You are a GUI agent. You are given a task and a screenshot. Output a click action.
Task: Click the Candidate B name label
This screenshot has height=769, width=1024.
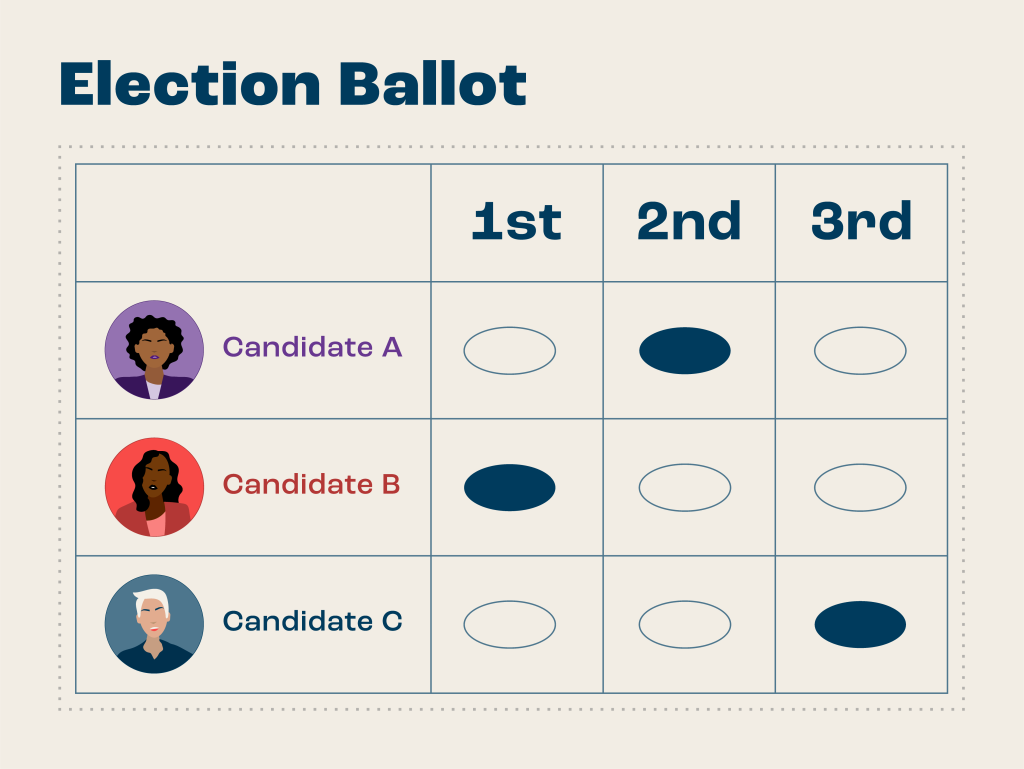pos(311,484)
